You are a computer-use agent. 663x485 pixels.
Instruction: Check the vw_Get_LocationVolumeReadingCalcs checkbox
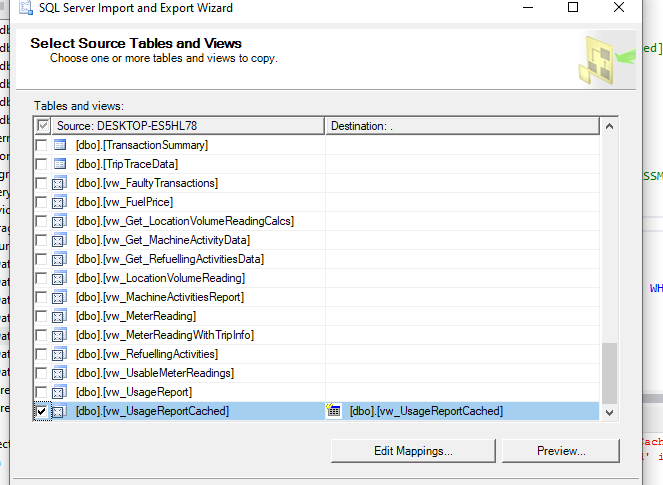(41, 222)
